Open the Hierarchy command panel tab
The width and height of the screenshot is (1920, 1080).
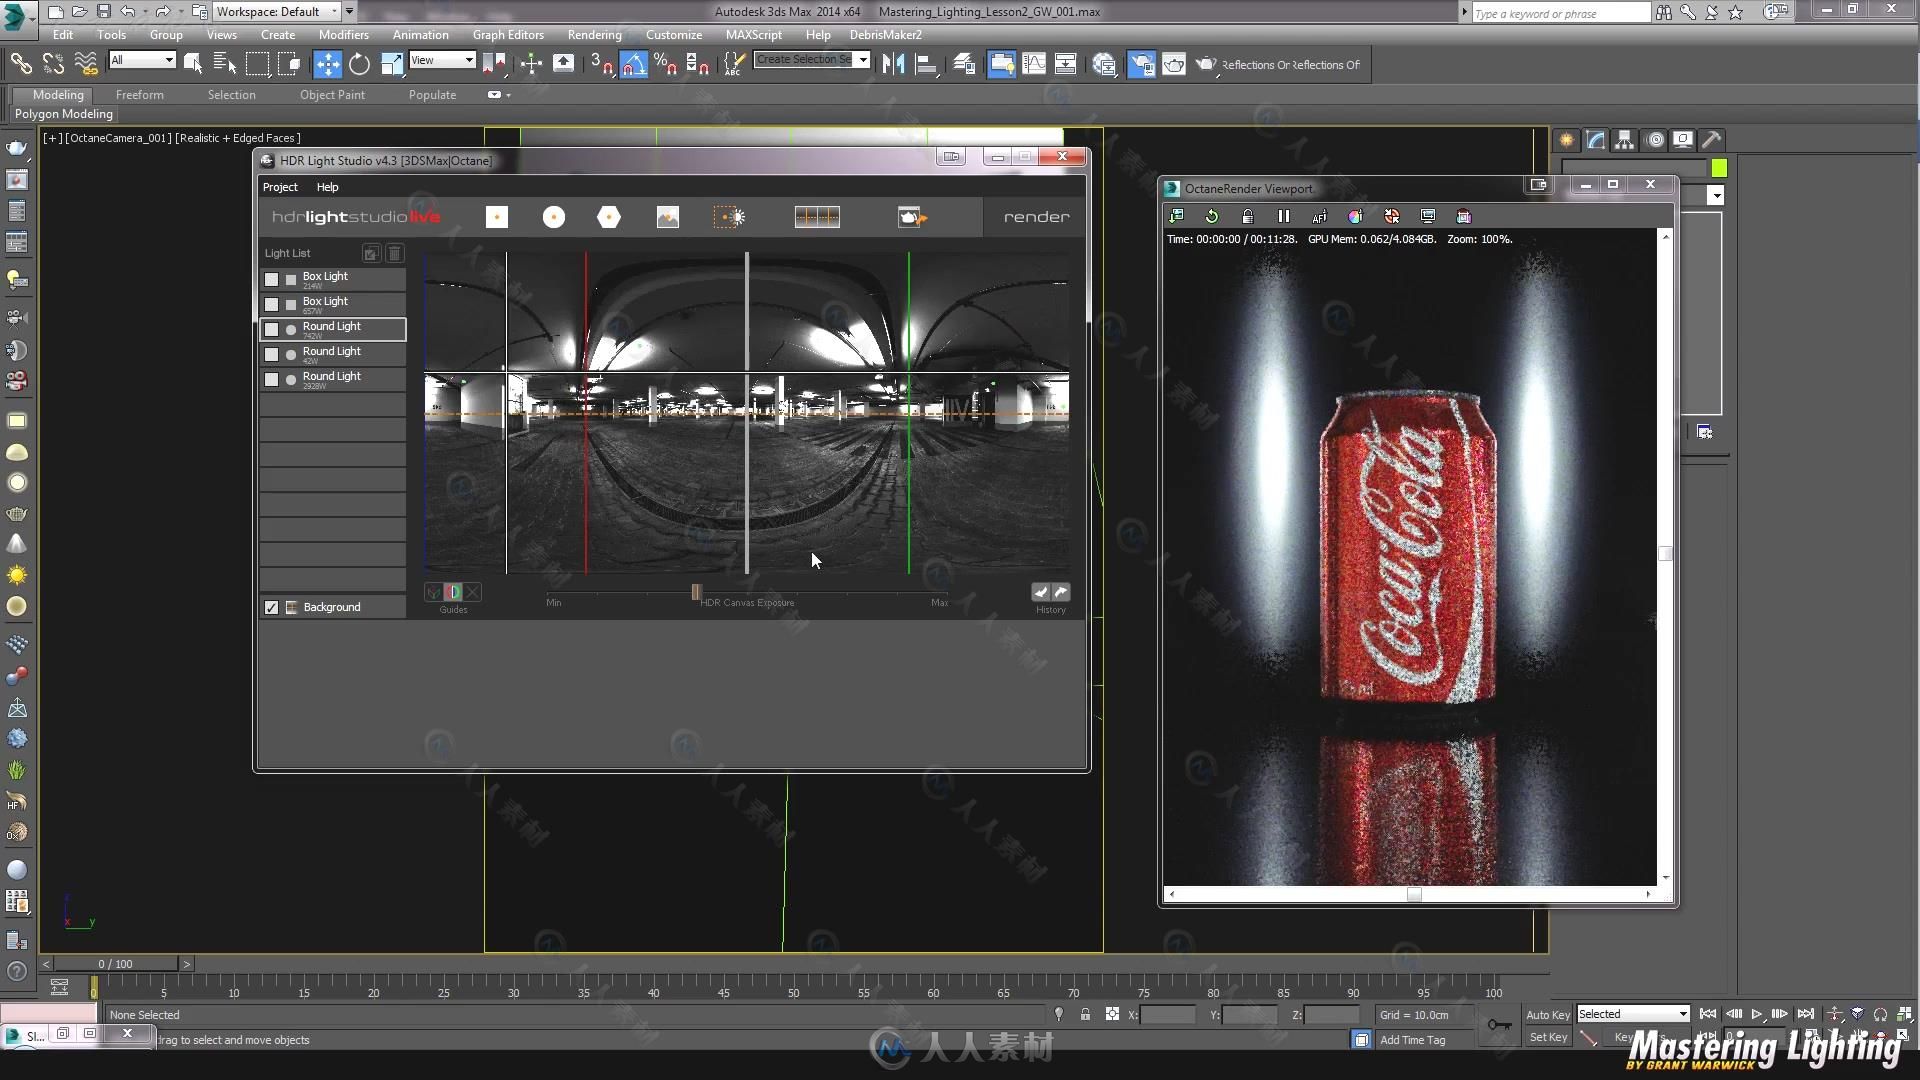coord(1624,140)
